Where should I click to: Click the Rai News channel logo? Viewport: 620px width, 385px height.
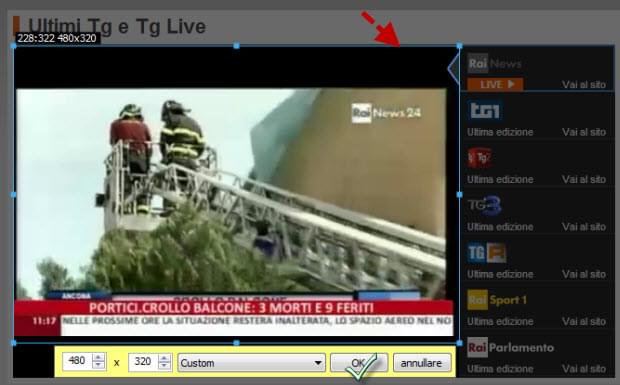494,63
